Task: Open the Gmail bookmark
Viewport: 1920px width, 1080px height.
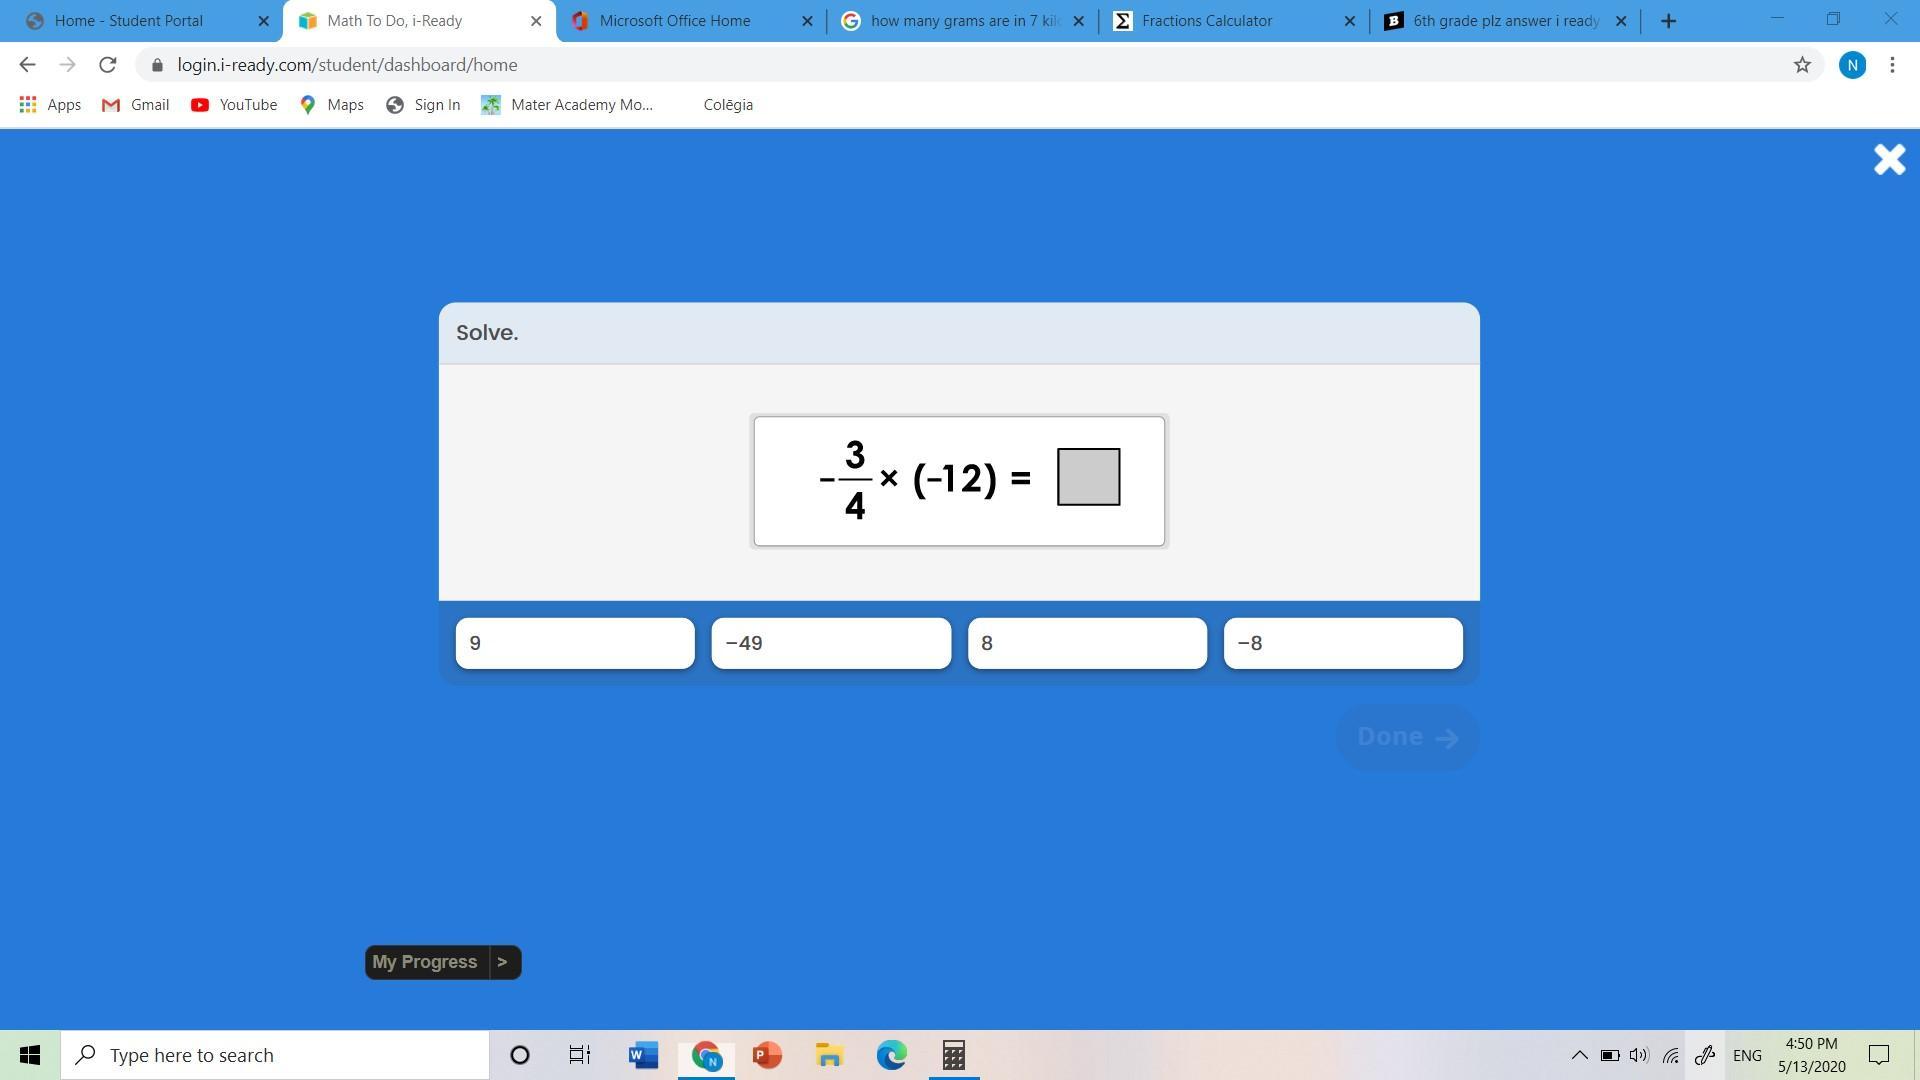Action: tap(136, 105)
